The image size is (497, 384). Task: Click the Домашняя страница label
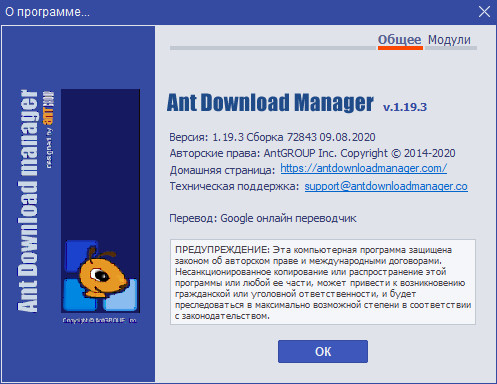click(222, 170)
